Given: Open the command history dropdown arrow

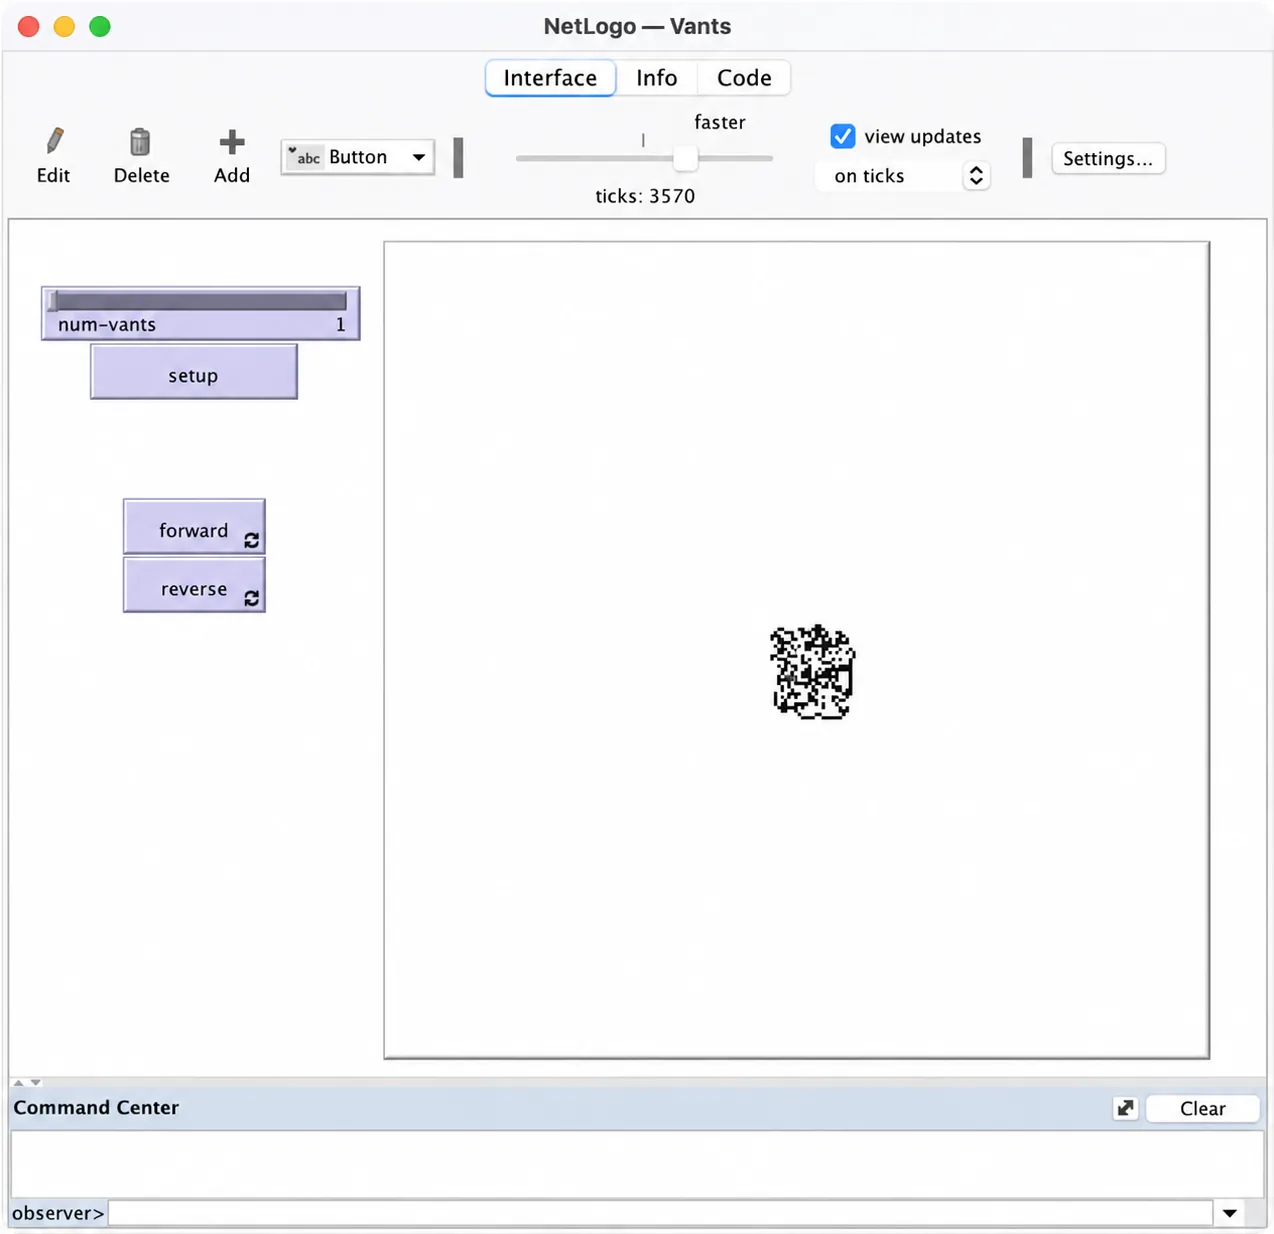Looking at the screenshot, I should 1230,1213.
